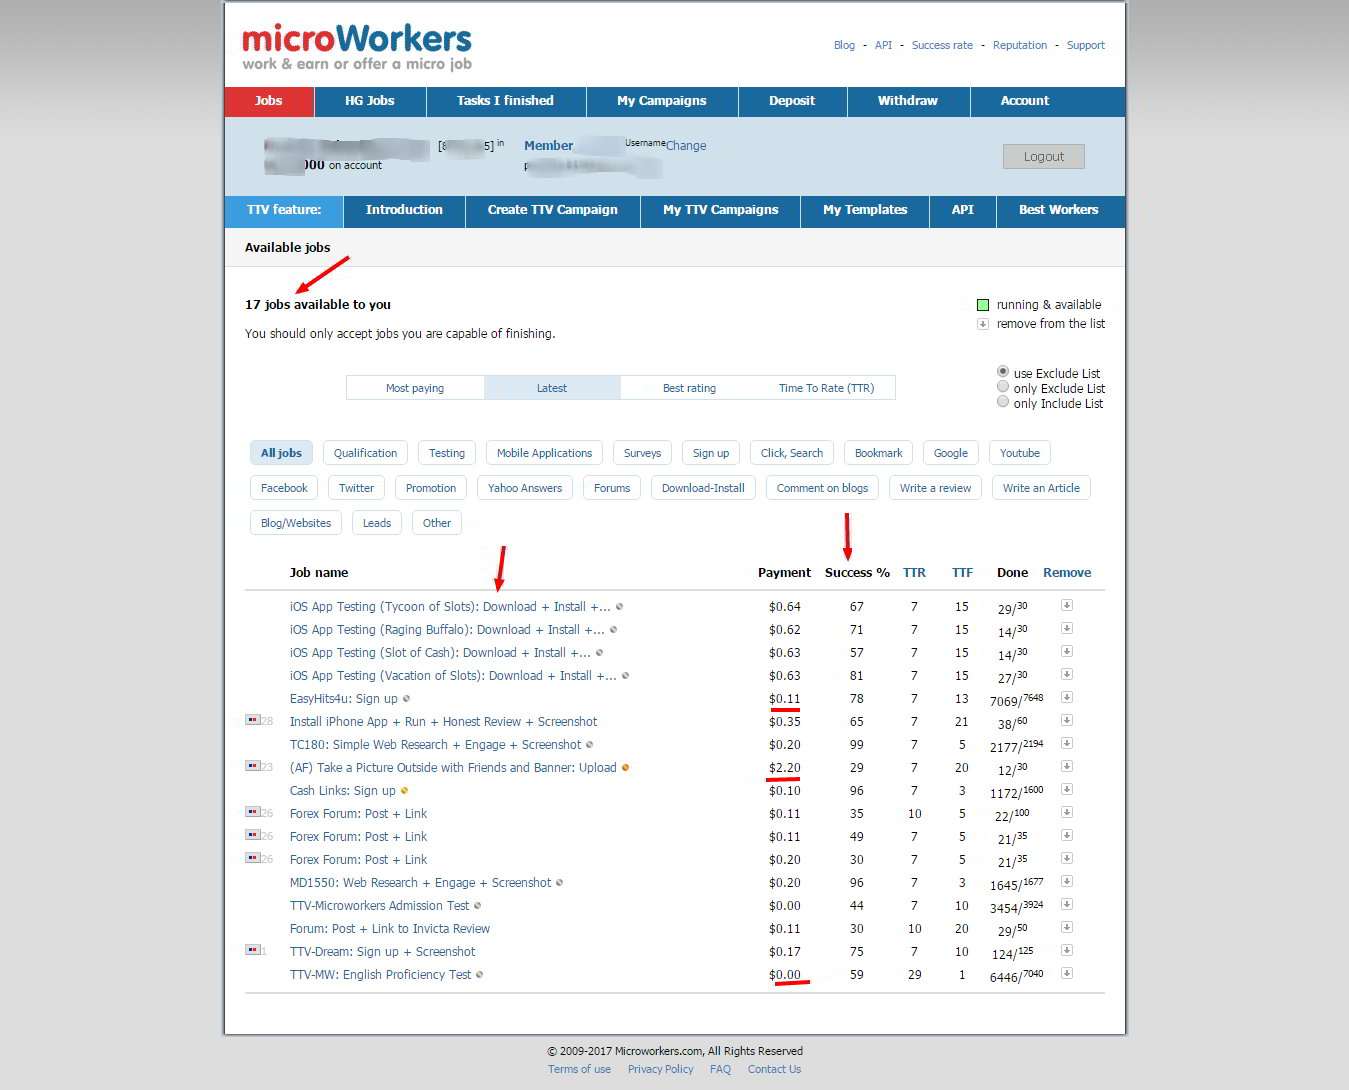Remove TTV-Microworkers Admission Test from list
Screen dimensions: 1349x1090
(1067, 904)
